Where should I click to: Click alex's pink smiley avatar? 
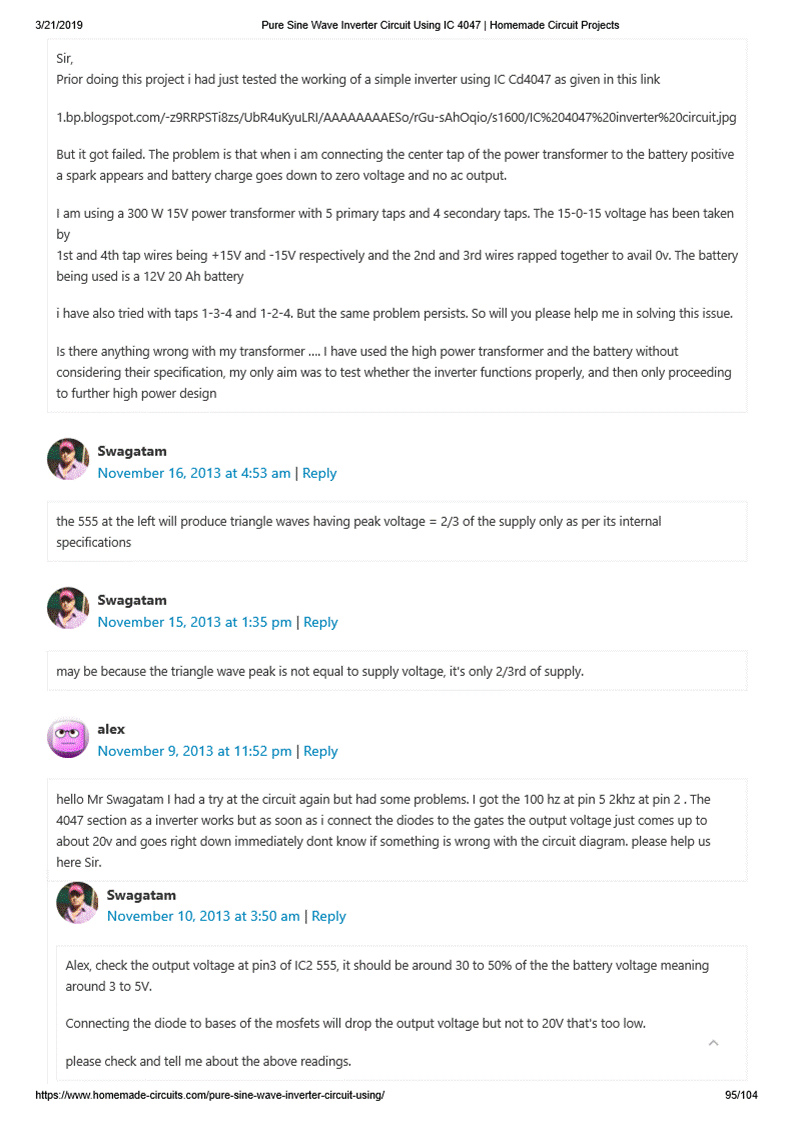click(x=68, y=738)
